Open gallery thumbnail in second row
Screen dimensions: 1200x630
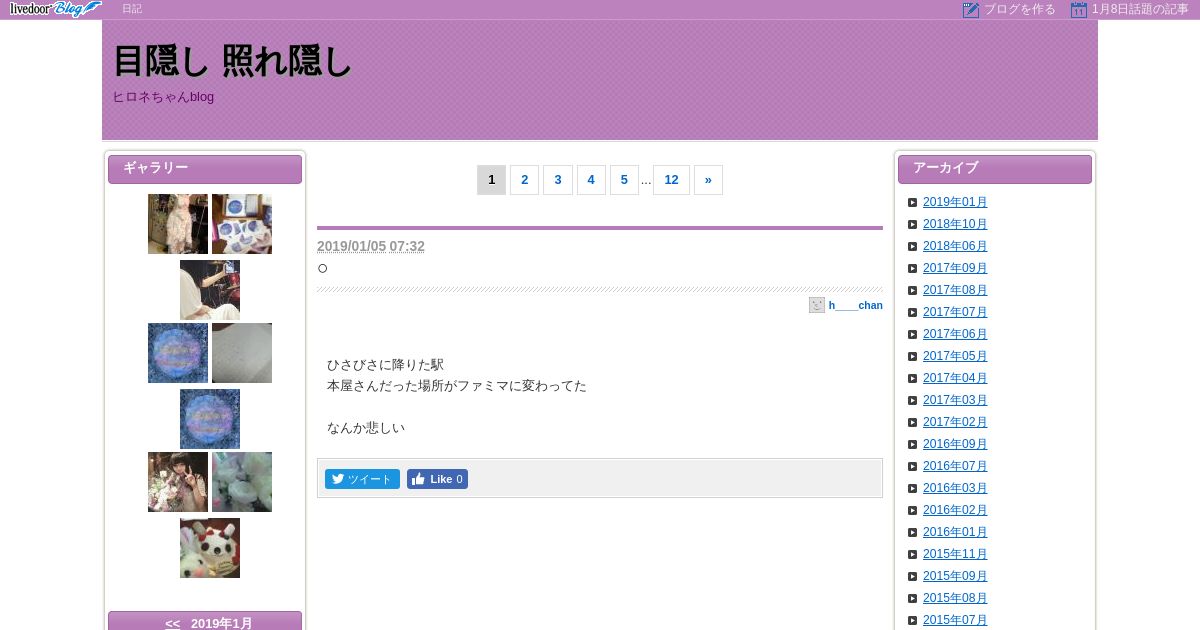tap(210, 290)
